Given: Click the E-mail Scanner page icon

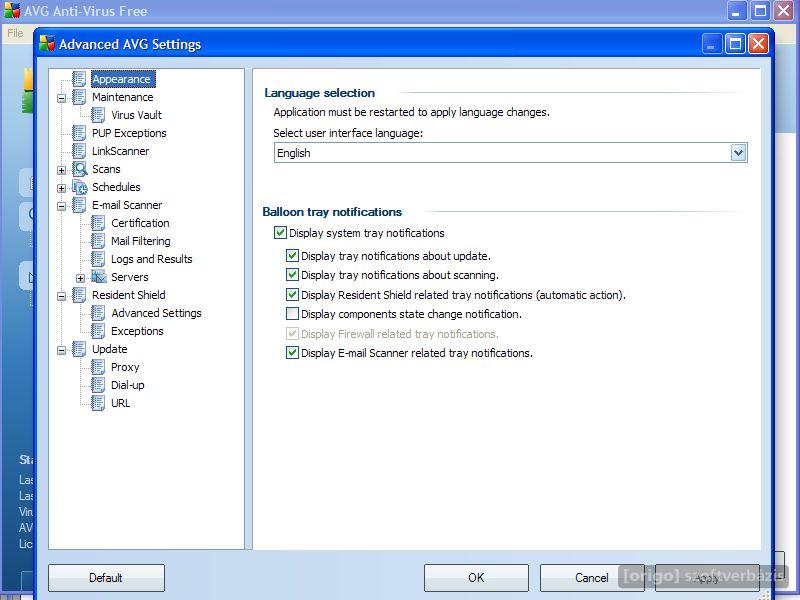Looking at the screenshot, I should (79, 205).
